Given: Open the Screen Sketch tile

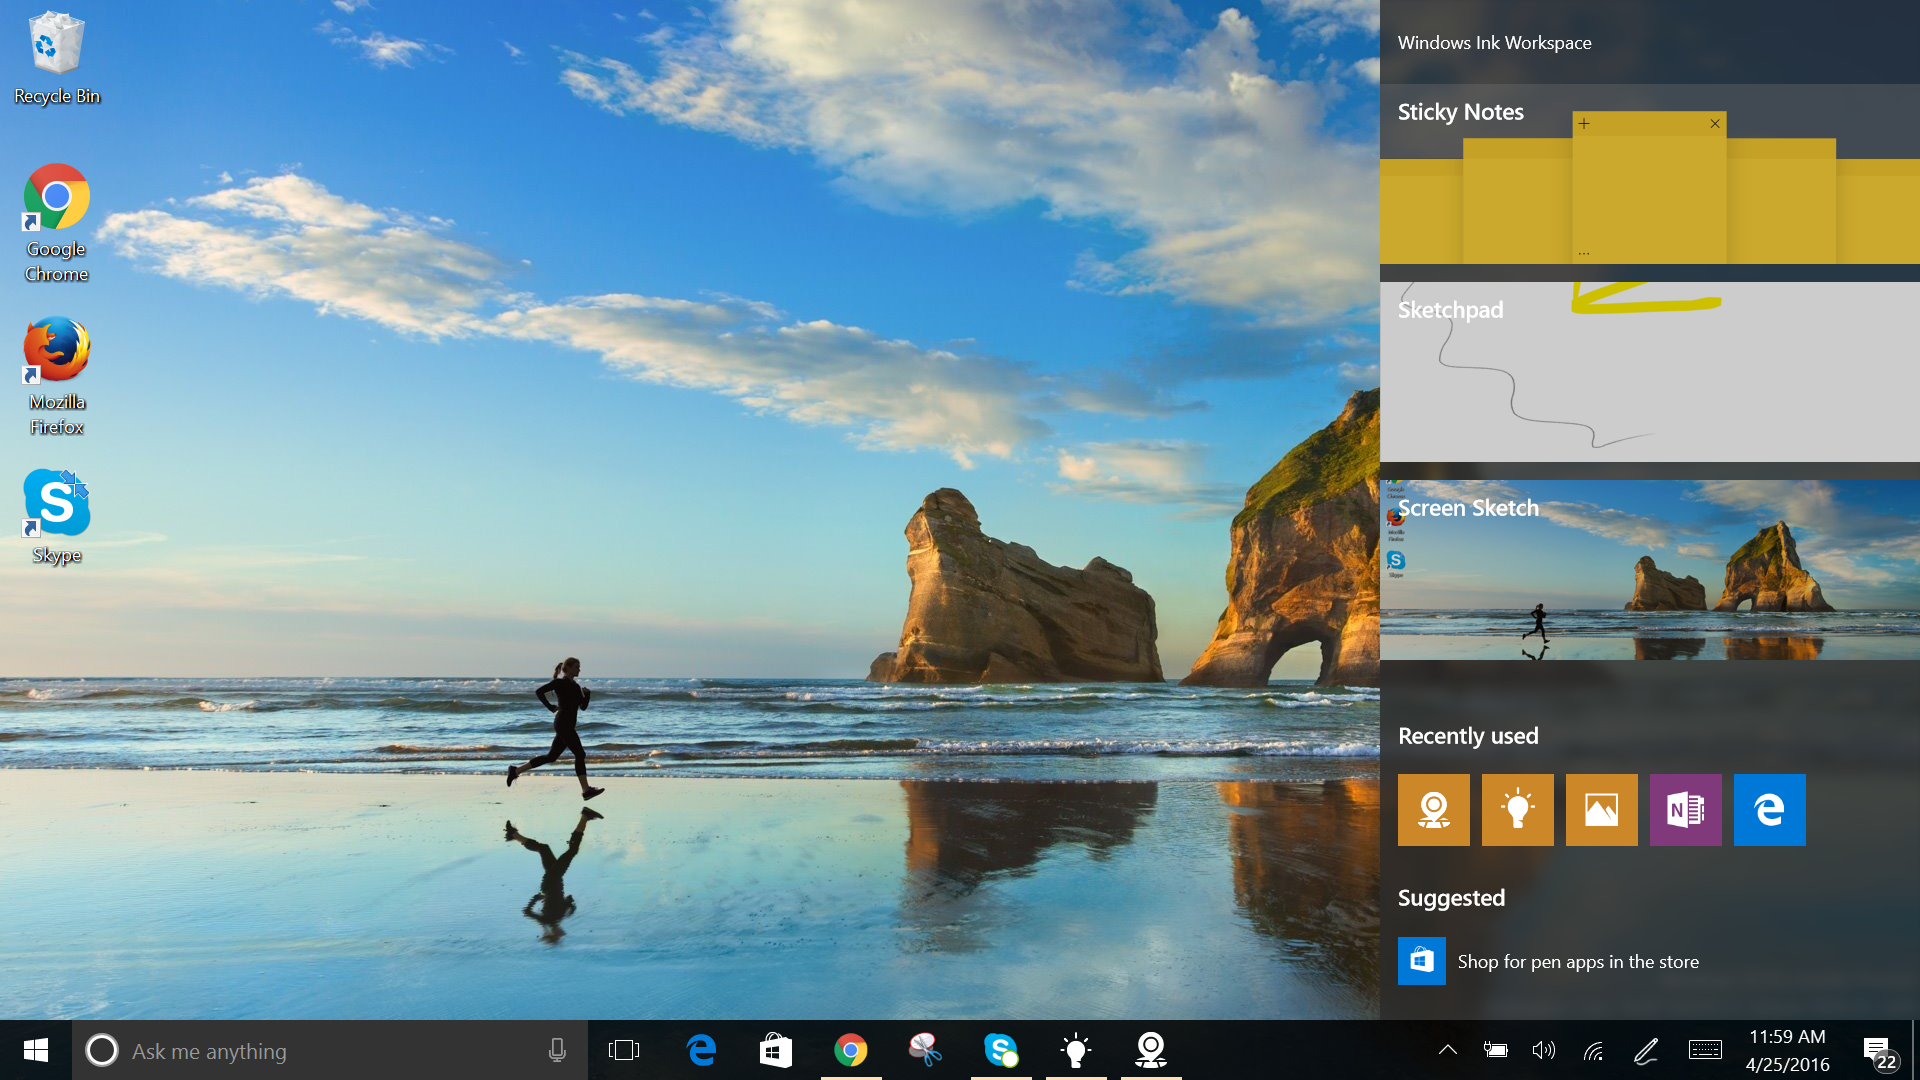Looking at the screenshot, I should (x=1650, y=570).
